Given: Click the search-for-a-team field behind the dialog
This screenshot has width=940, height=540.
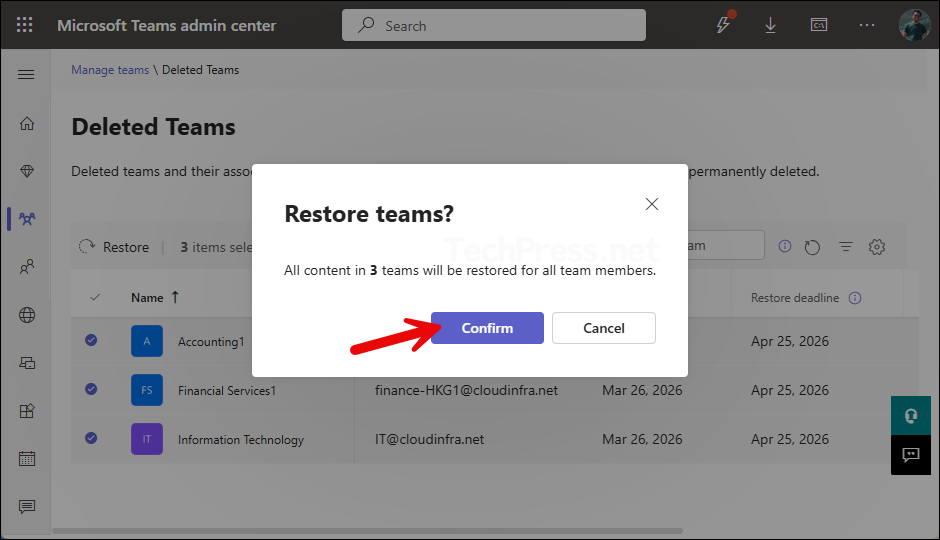Looking at the screenshot, I should [726, 246].
